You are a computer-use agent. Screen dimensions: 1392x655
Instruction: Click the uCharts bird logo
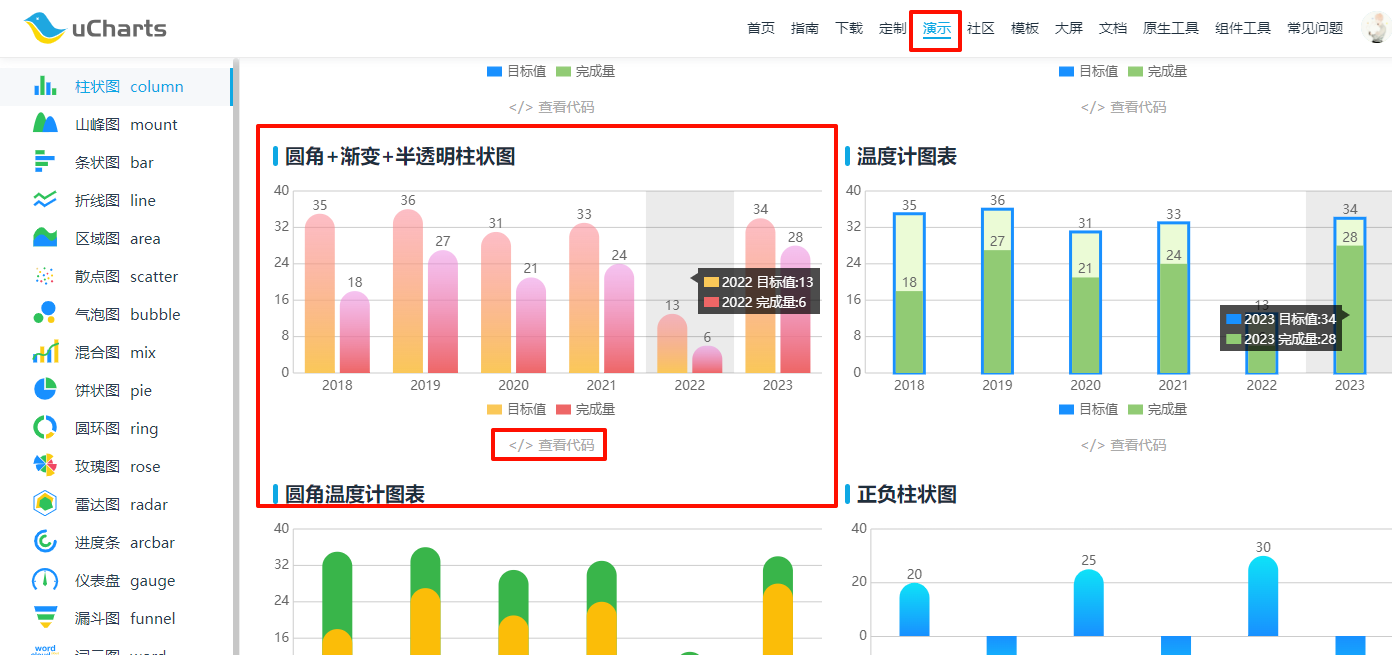(x=96, y=28)
